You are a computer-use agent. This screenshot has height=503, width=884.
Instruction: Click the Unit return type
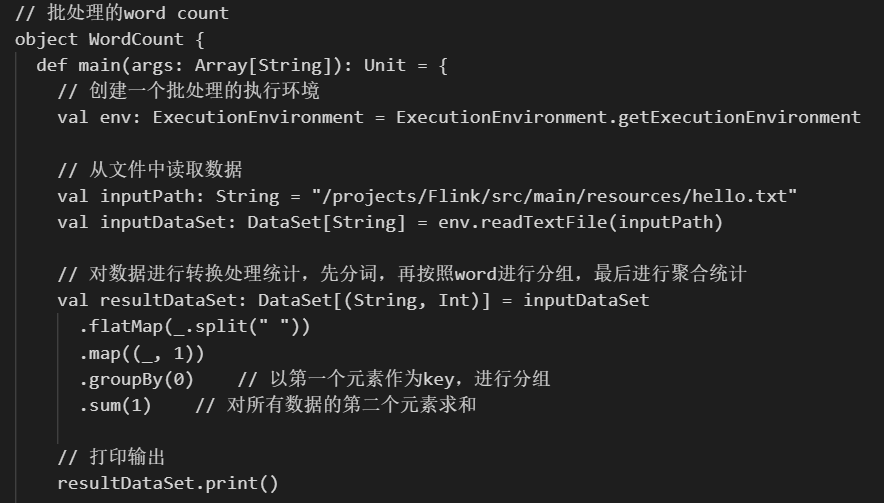385,65
